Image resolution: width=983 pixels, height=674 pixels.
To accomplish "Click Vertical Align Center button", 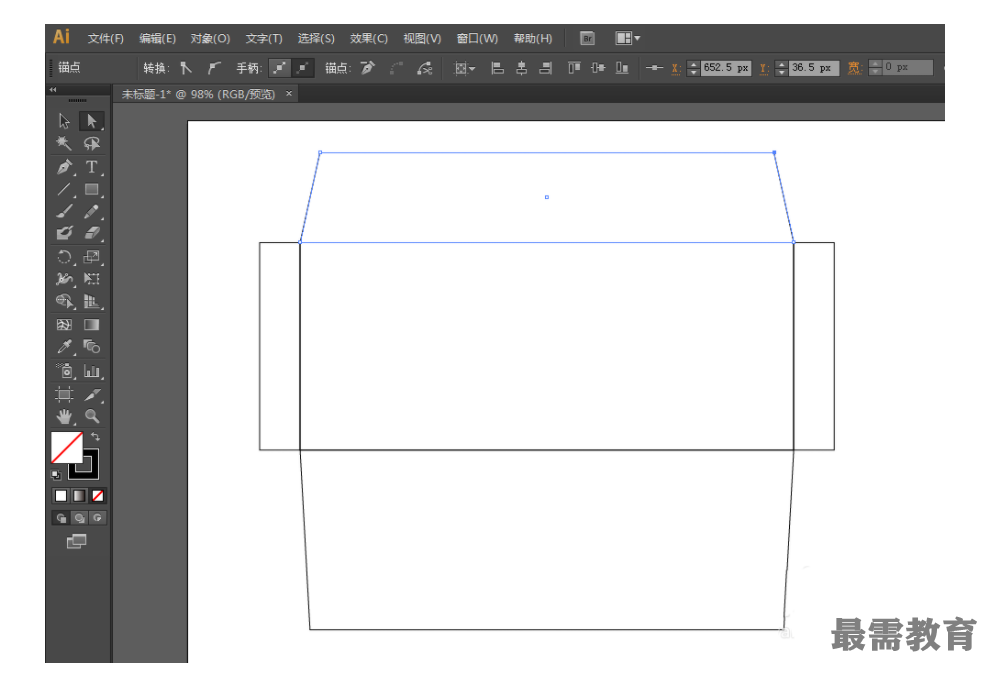I will (x=598, y=68).
